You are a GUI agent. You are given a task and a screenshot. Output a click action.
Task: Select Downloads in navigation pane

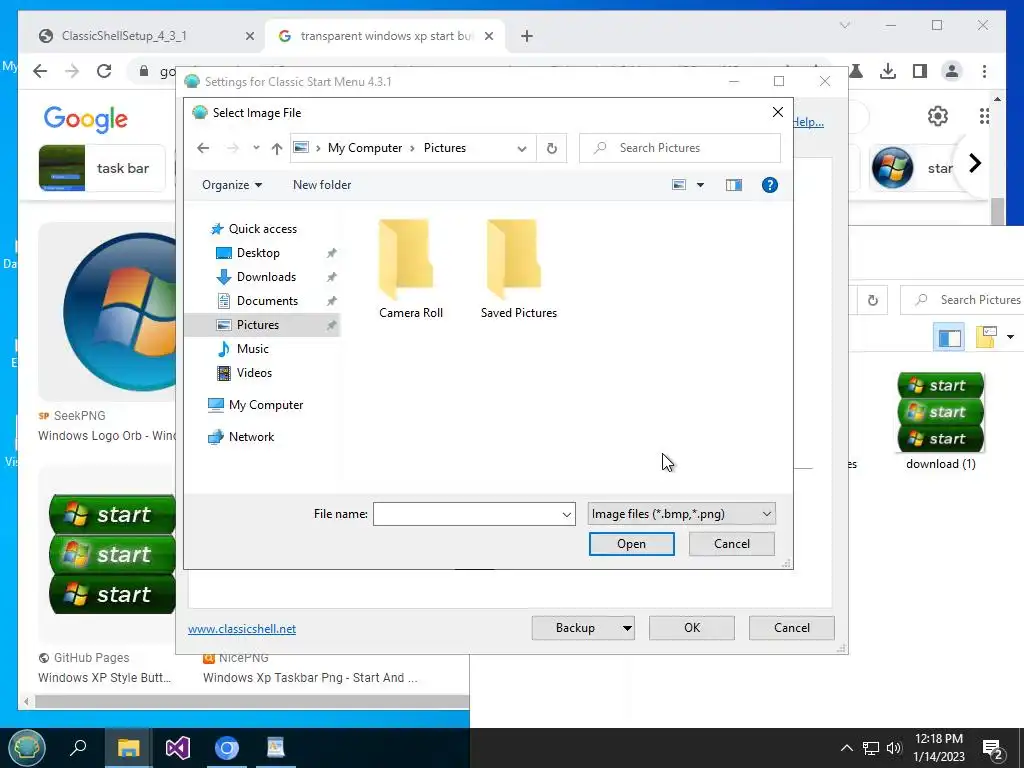(266, 277)
